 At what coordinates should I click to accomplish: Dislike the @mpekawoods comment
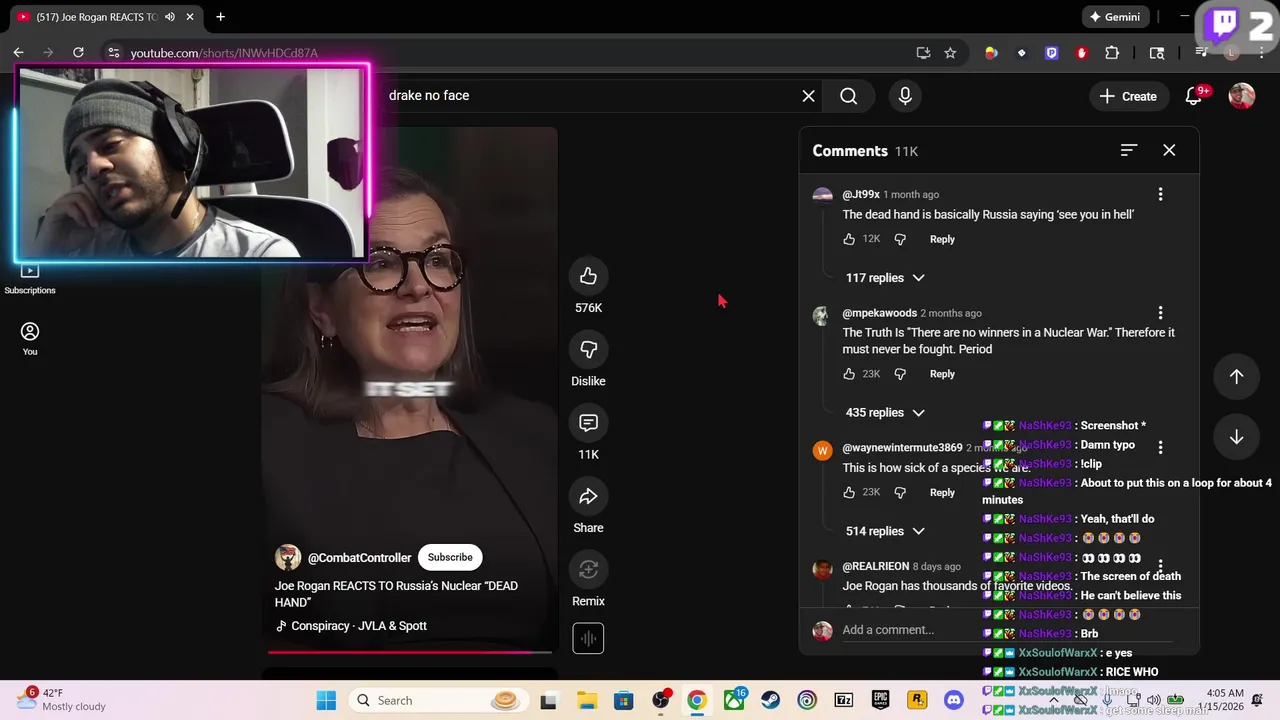tap(900, 374)
